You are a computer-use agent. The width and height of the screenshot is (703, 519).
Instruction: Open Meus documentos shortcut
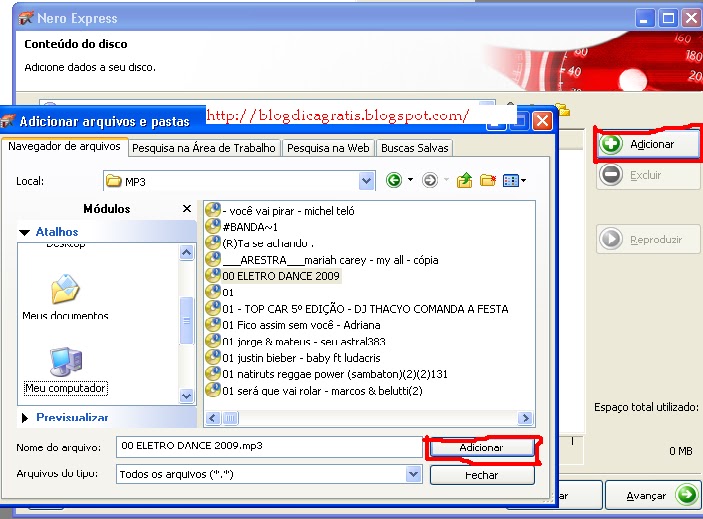[65, 297]
